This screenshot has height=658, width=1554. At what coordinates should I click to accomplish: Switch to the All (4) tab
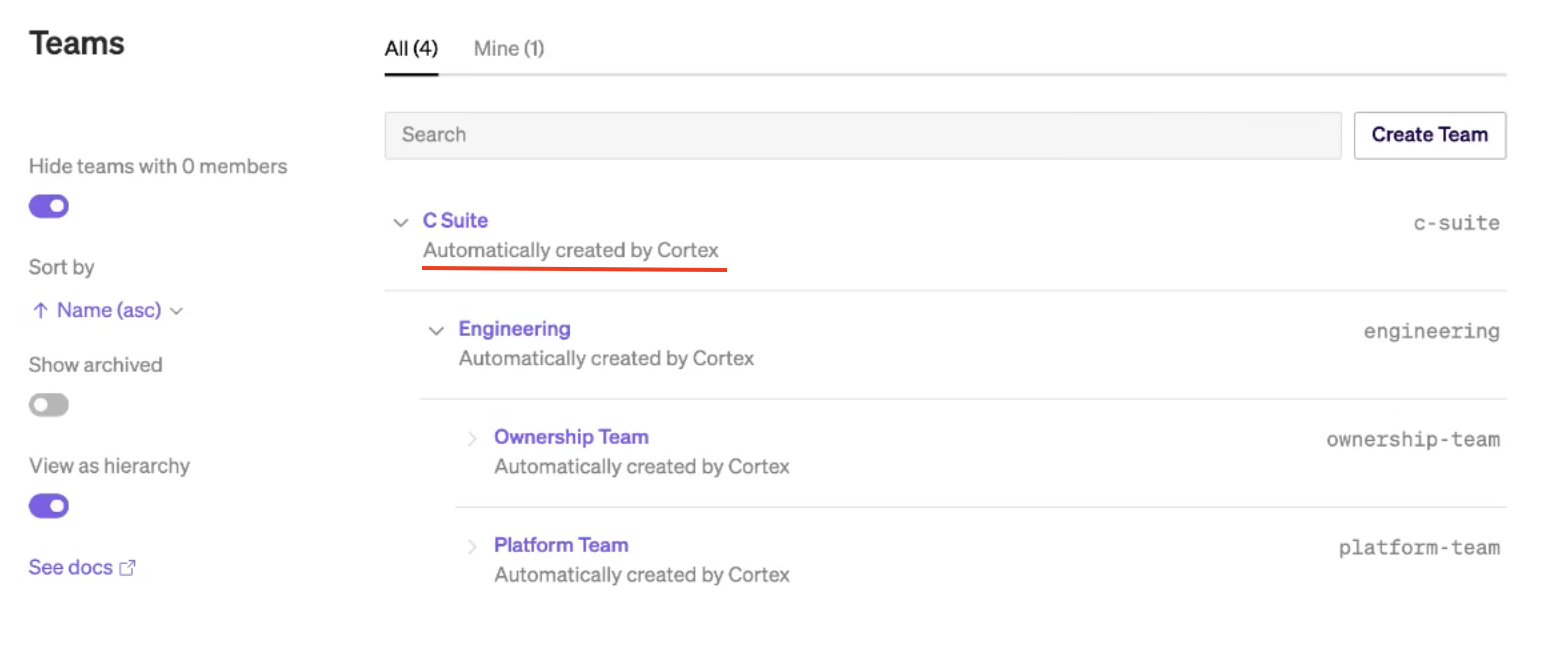(411, 48)
